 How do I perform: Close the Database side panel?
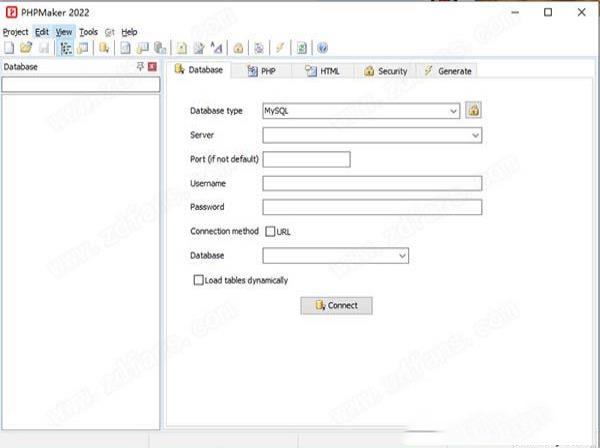coord(152,67)
